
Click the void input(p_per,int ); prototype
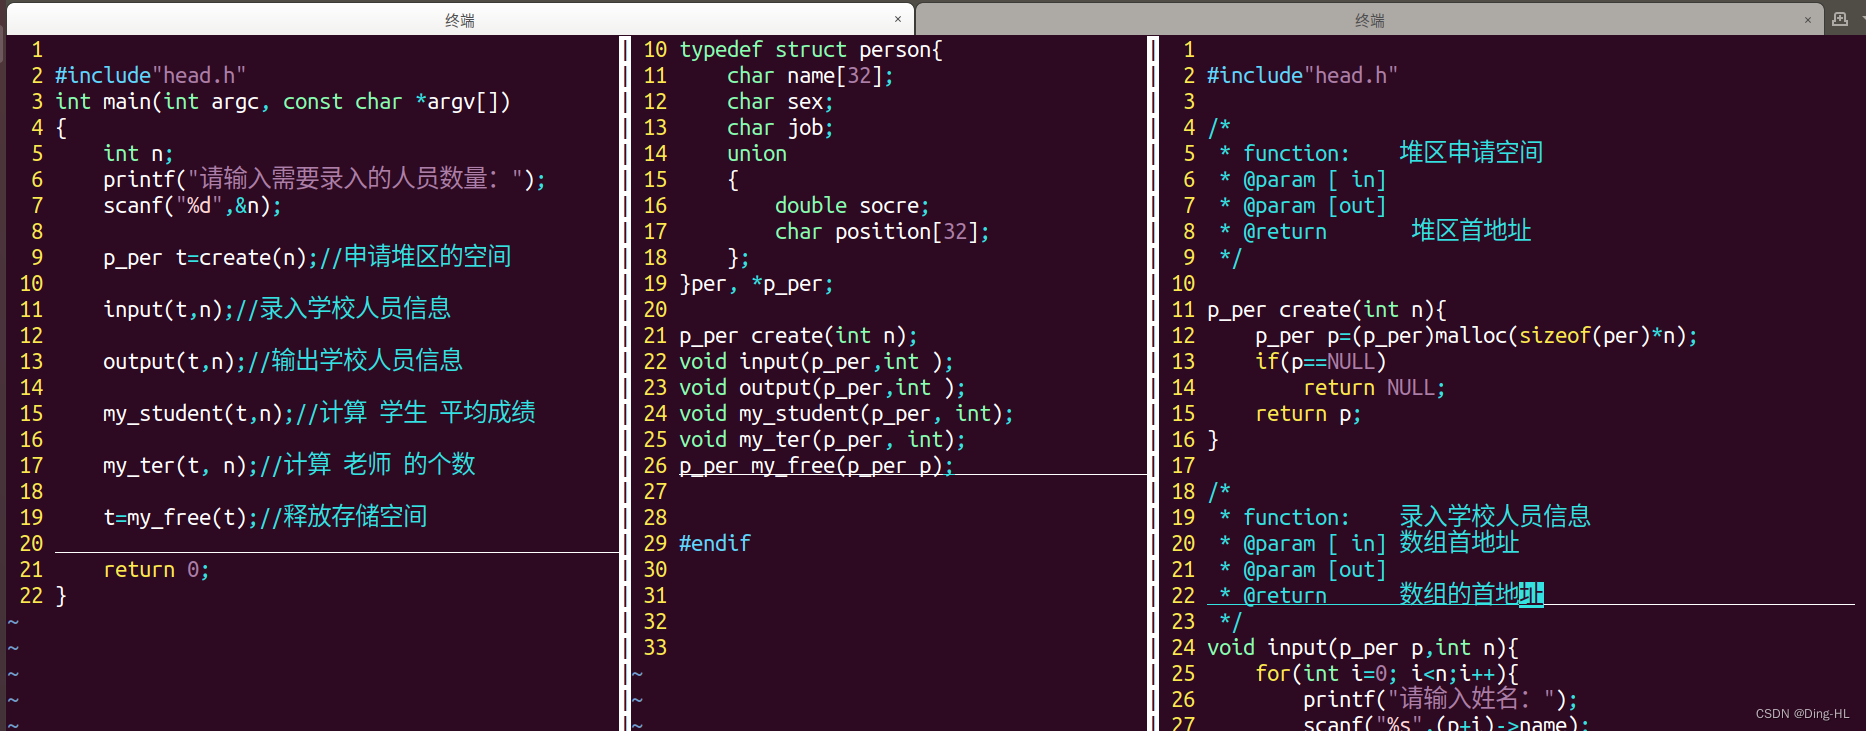click(x=816, y=361)
